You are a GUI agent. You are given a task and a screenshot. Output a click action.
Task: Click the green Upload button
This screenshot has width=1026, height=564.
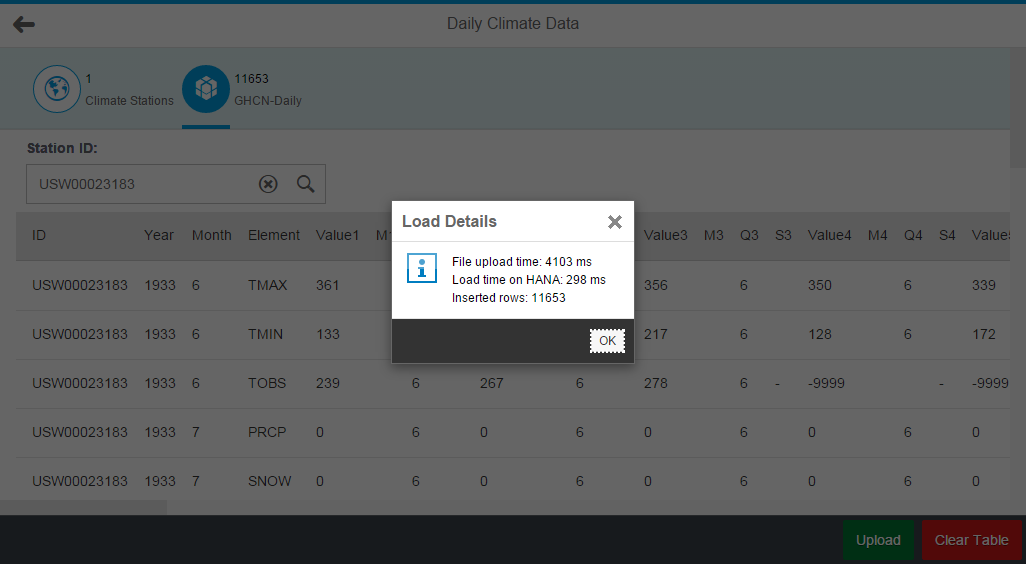tap(878, 540)
